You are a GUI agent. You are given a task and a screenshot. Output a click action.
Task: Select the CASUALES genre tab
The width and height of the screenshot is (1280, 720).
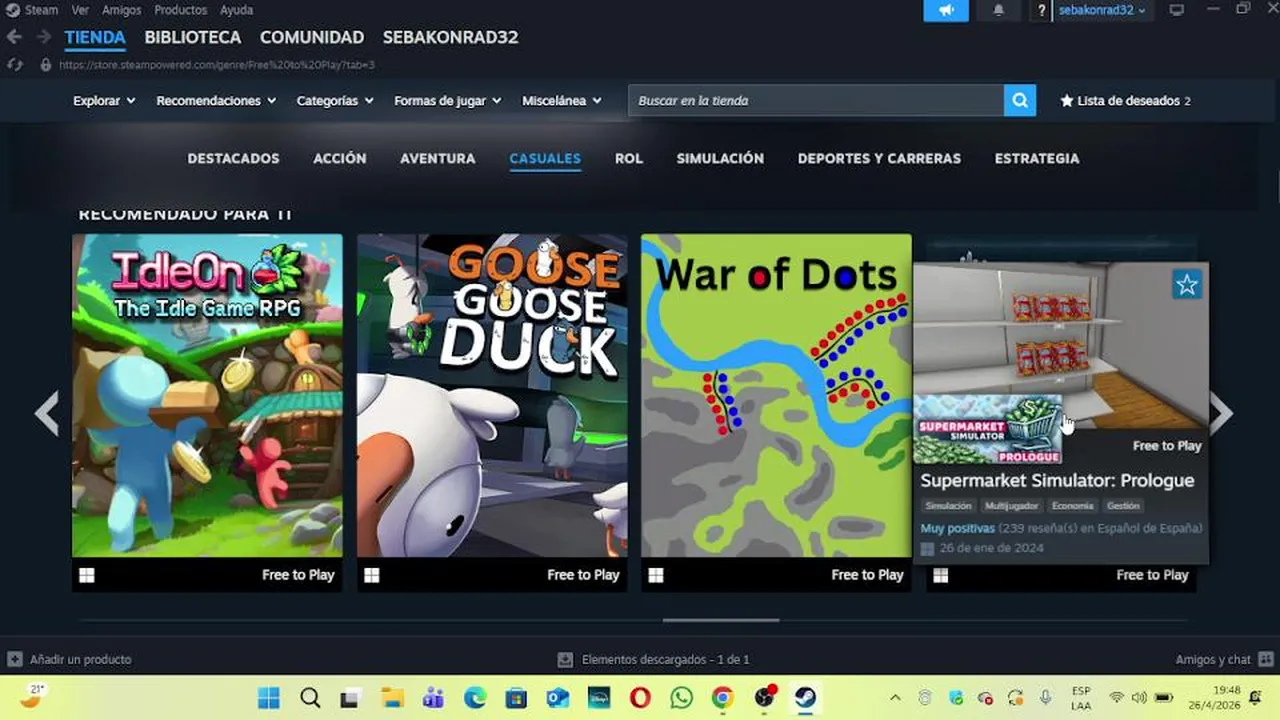(545, 158)
